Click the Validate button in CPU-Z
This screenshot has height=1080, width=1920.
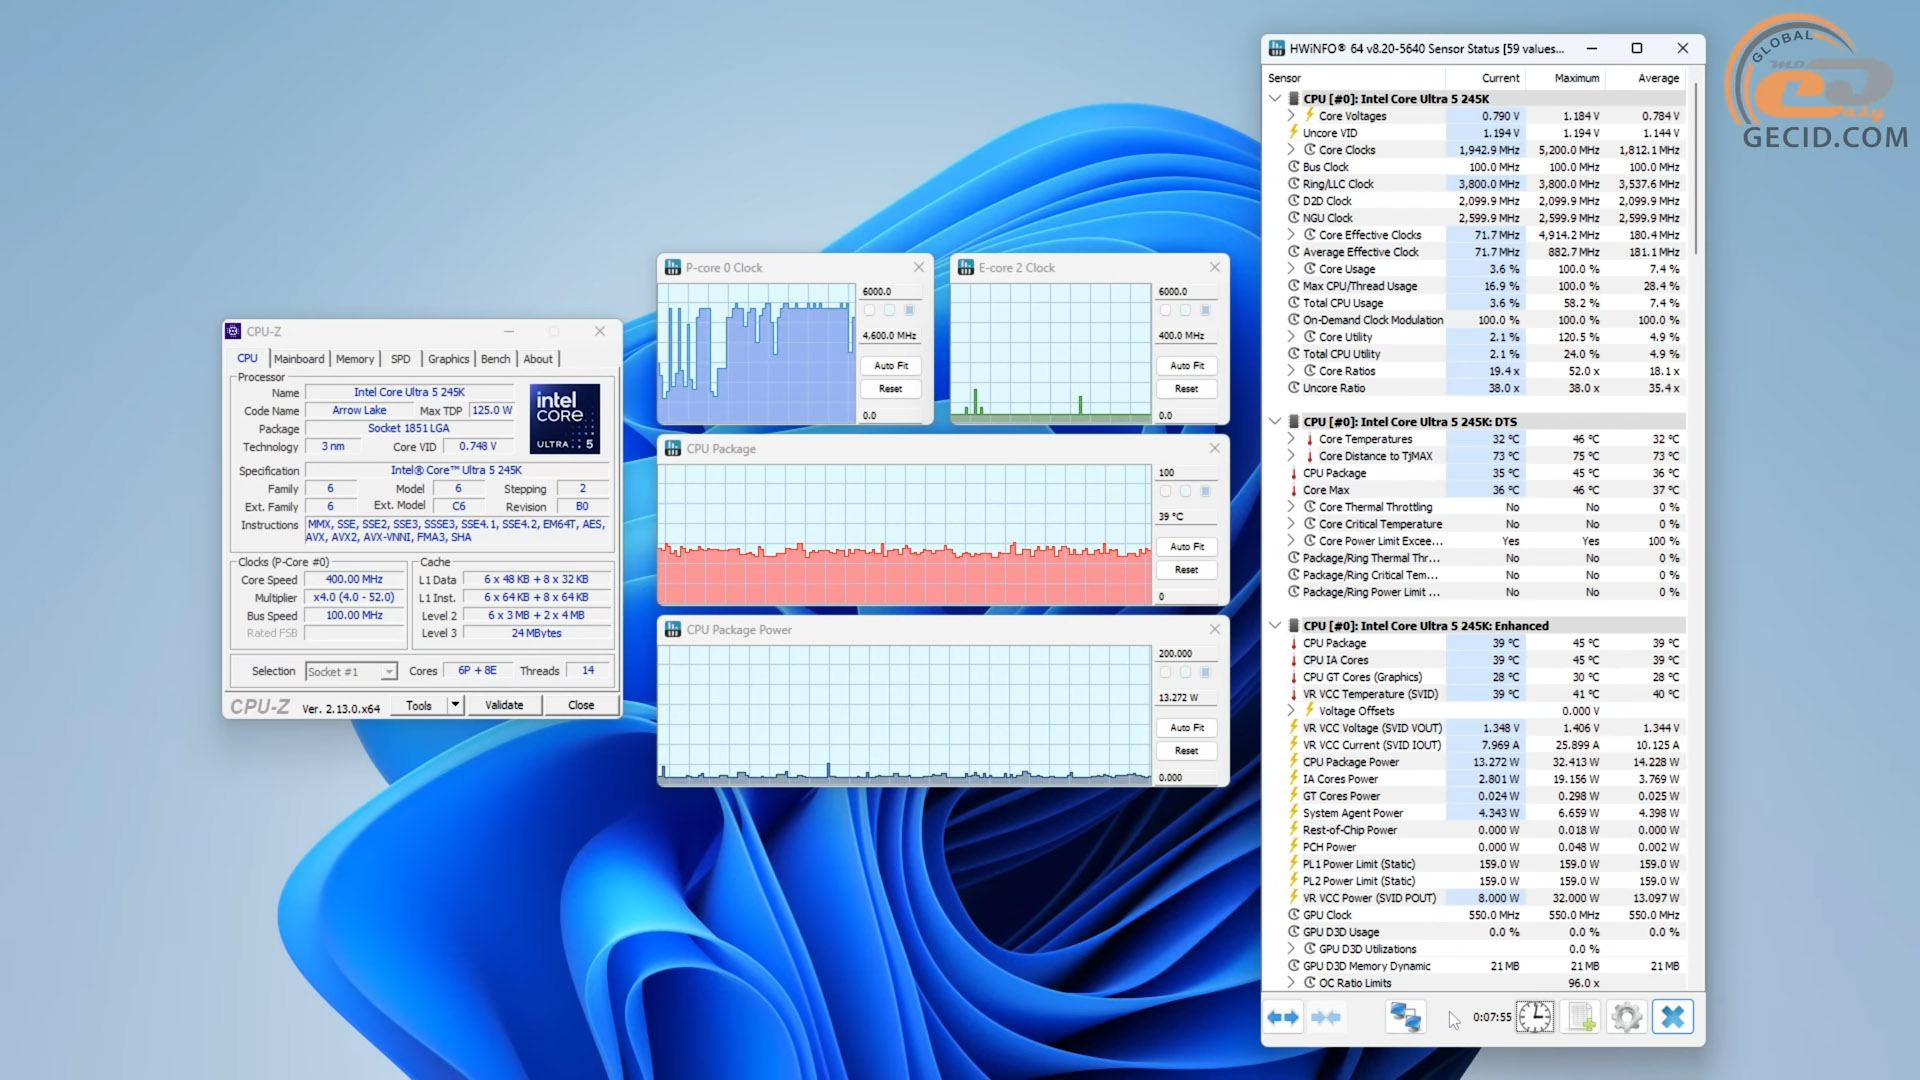[x=504, y=705]
